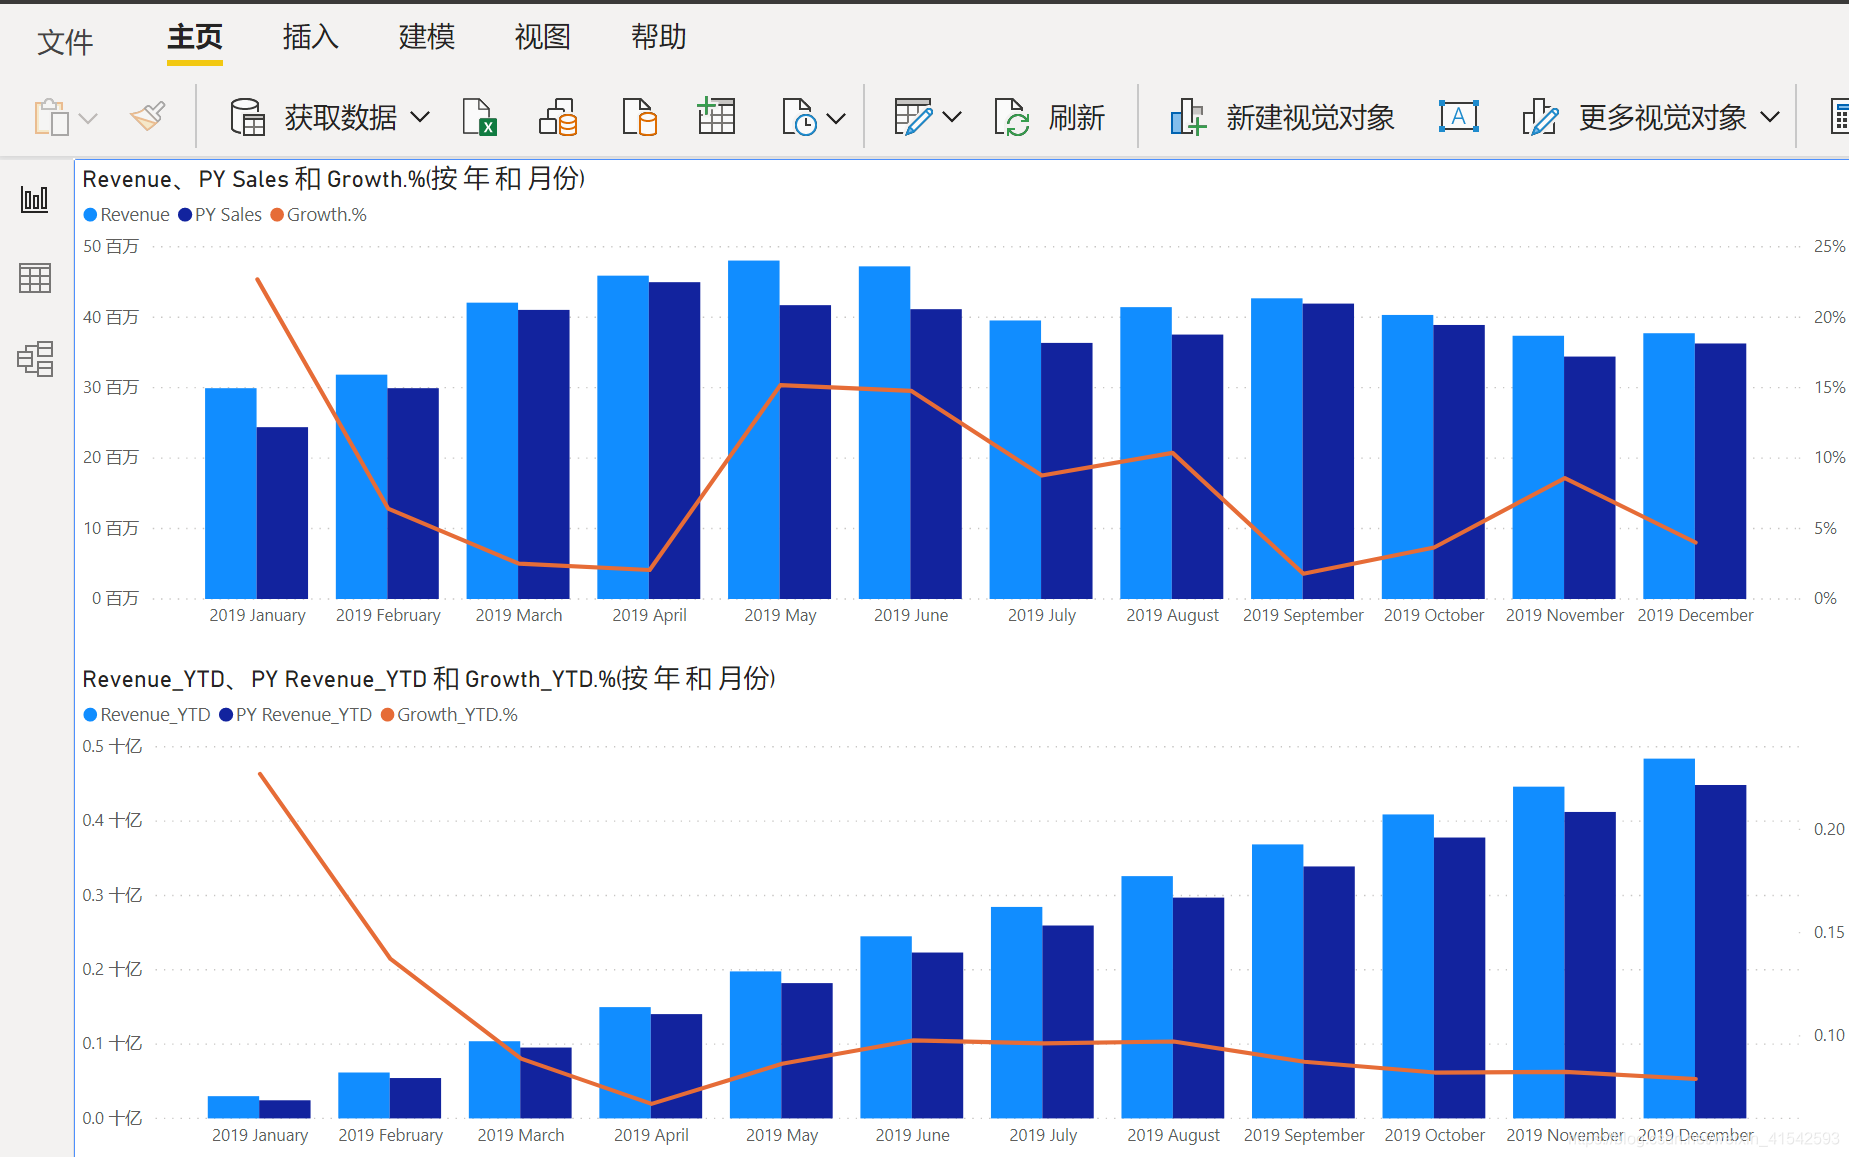Connect to SQL Server database
The image size is (1849, 1157).
558,116
